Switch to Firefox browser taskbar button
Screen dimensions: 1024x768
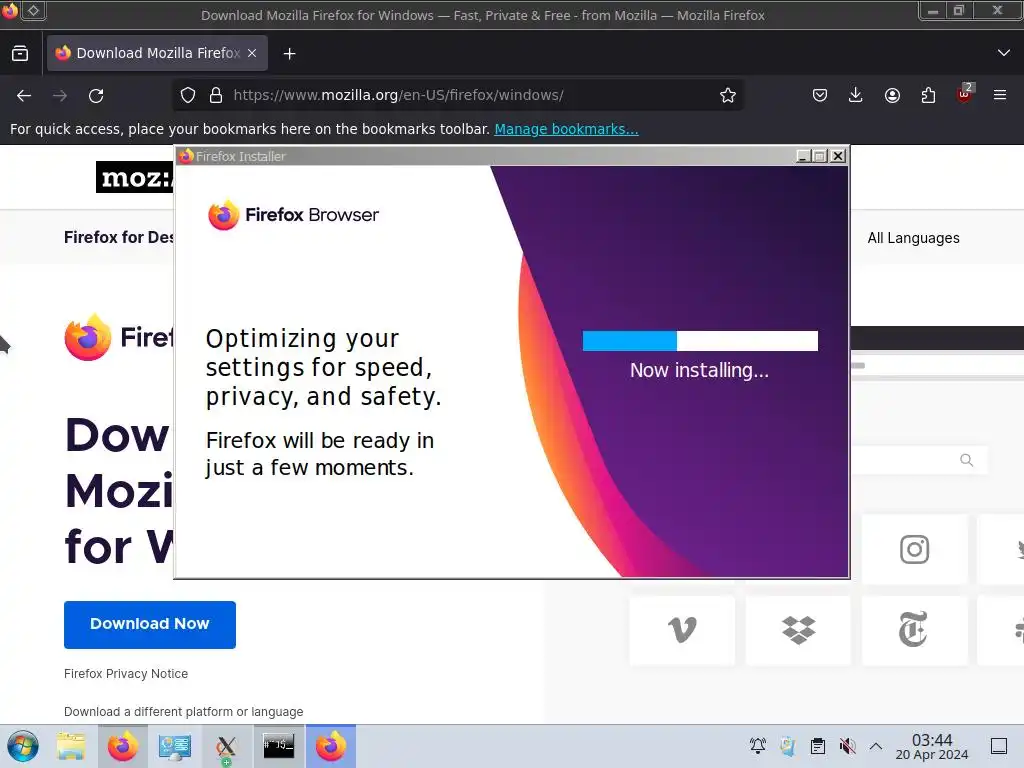pyautogui.click(x=123, y=746)
